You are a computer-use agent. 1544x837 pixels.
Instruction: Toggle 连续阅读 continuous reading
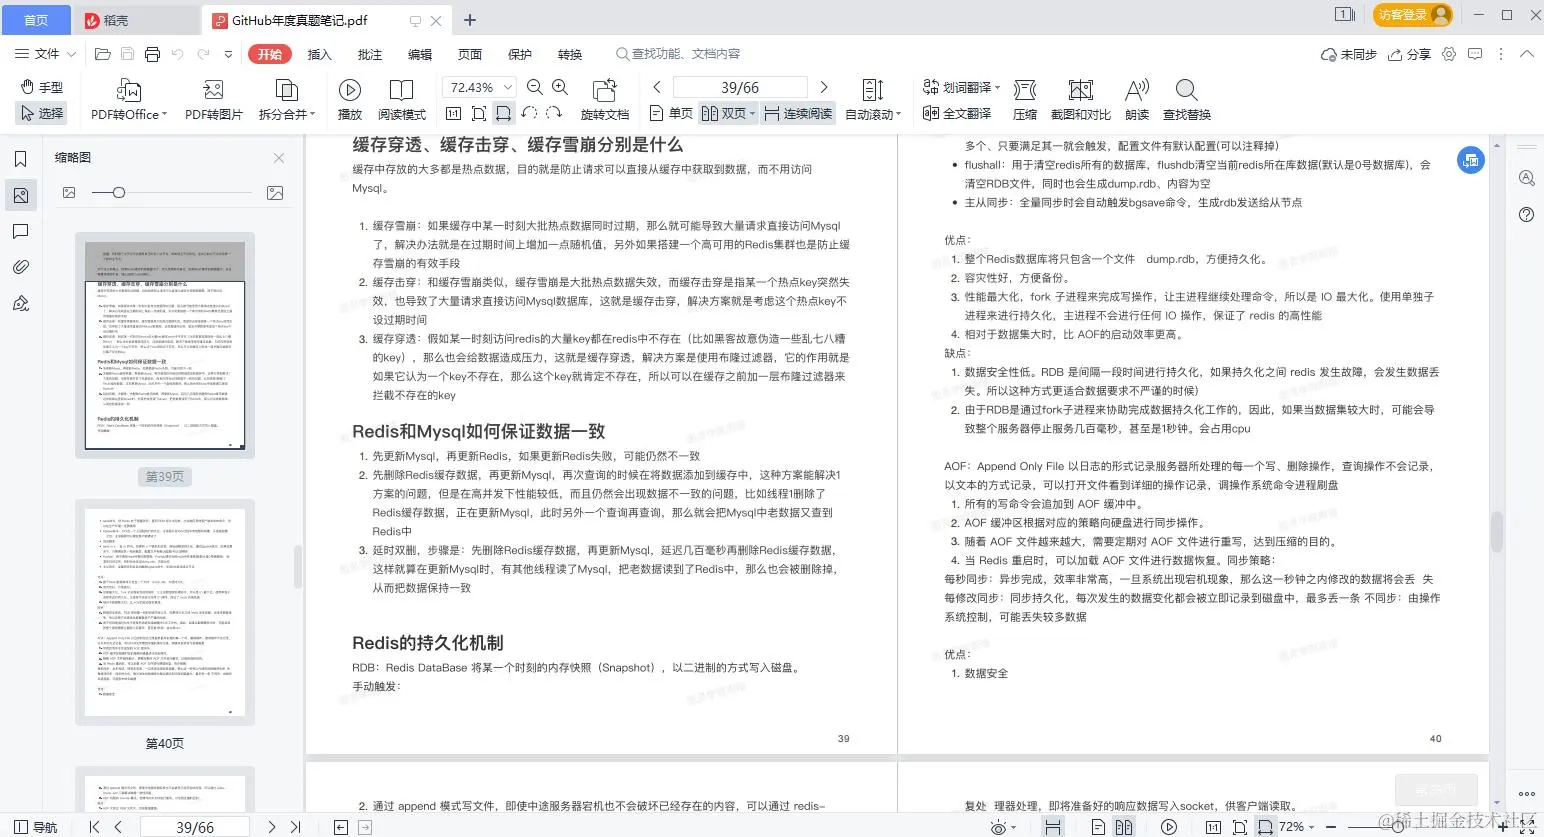tap(798, 113)
